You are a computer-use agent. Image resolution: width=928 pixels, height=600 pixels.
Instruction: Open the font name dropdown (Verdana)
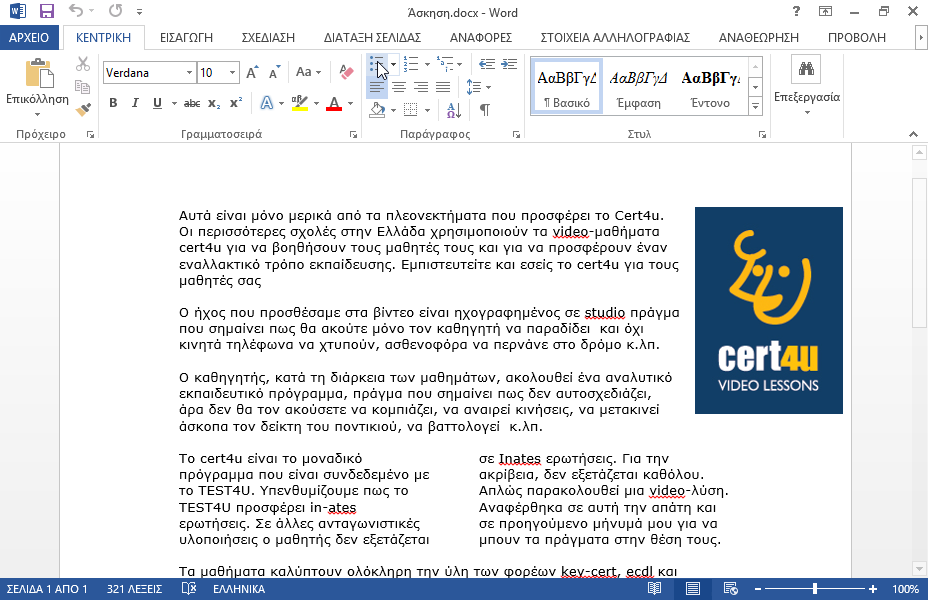click(x=189, y=72)
